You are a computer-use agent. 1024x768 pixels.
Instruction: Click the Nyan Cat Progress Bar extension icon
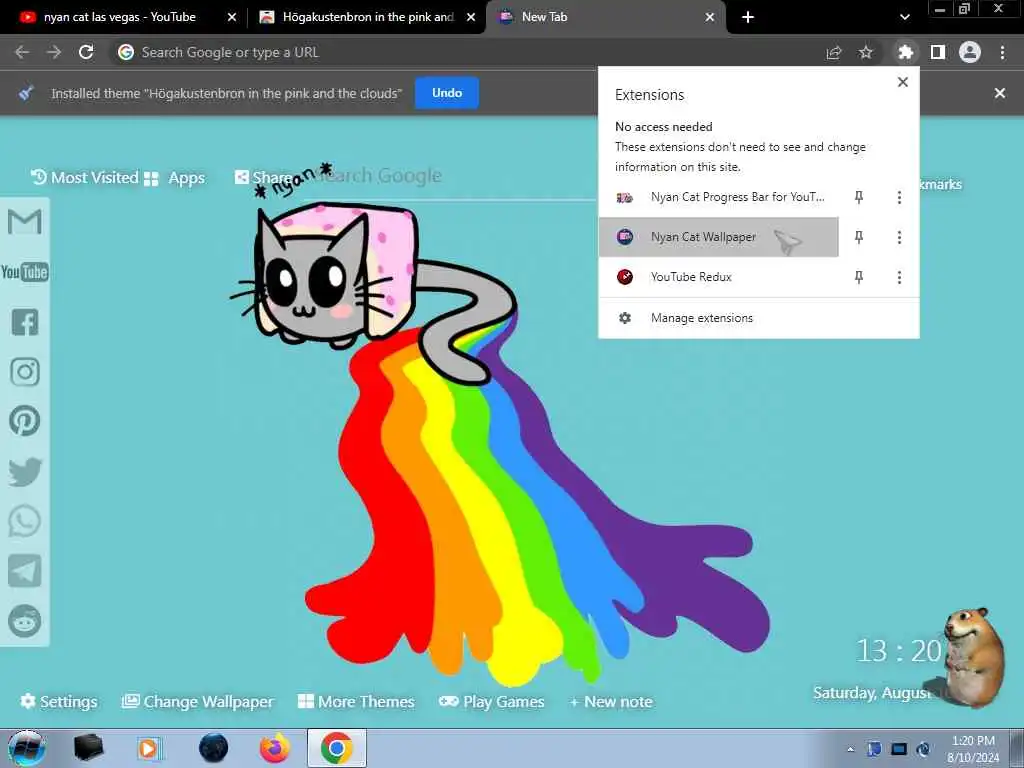pos(625,197)
